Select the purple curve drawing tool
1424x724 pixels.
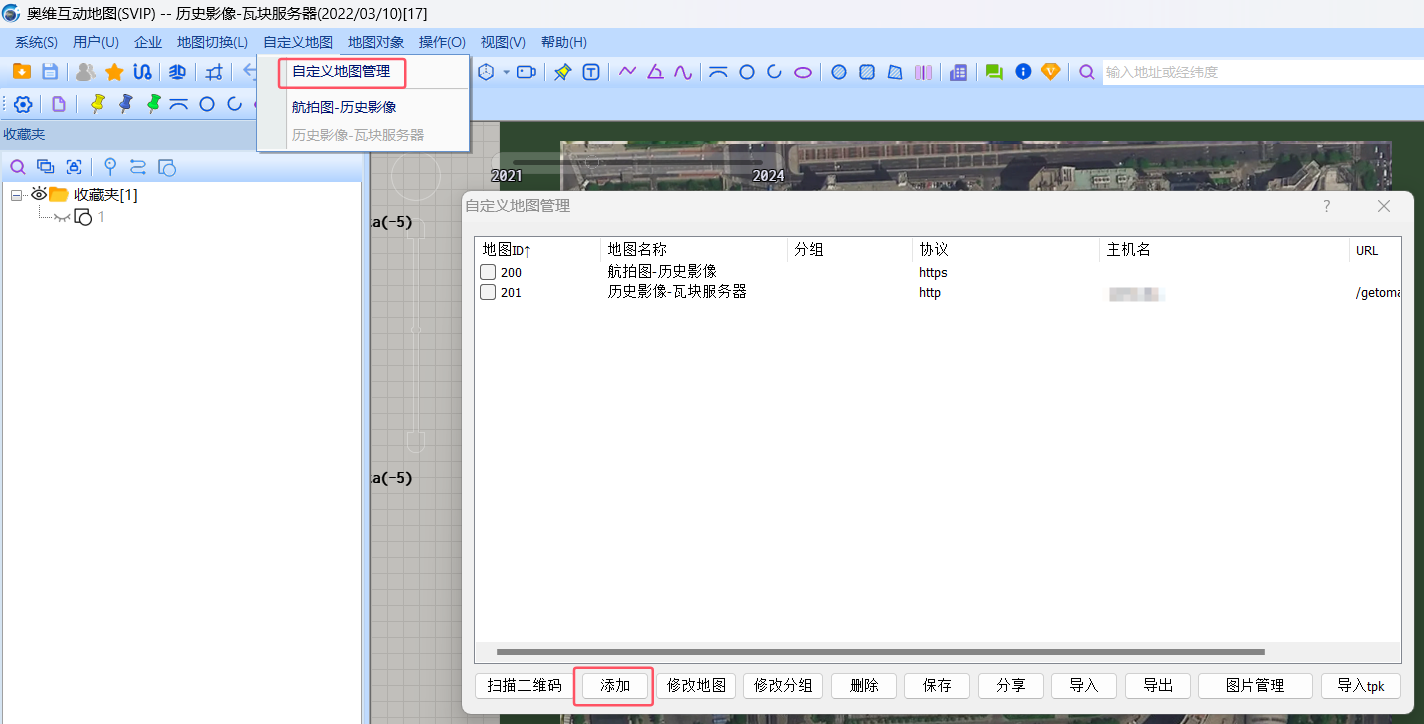pos(683,72)
